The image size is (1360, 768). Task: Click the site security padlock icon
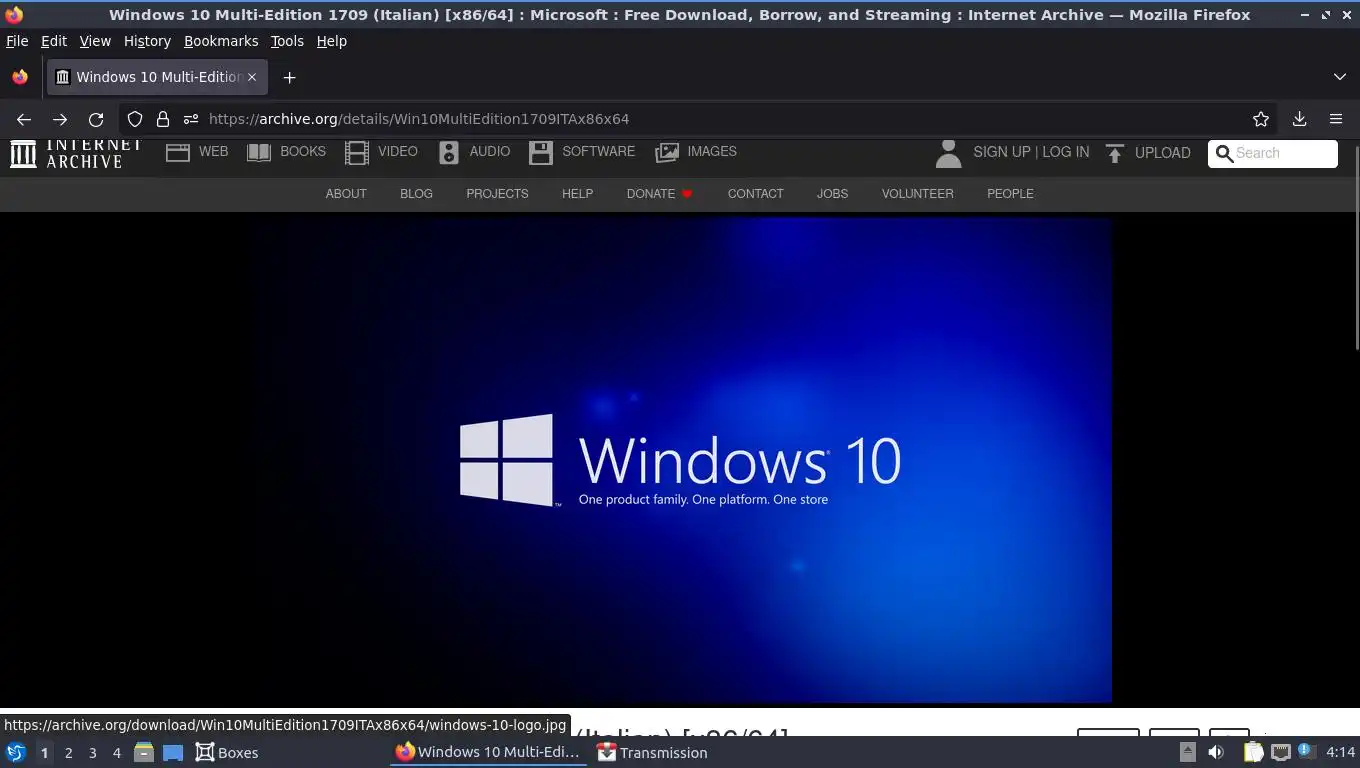163,119
